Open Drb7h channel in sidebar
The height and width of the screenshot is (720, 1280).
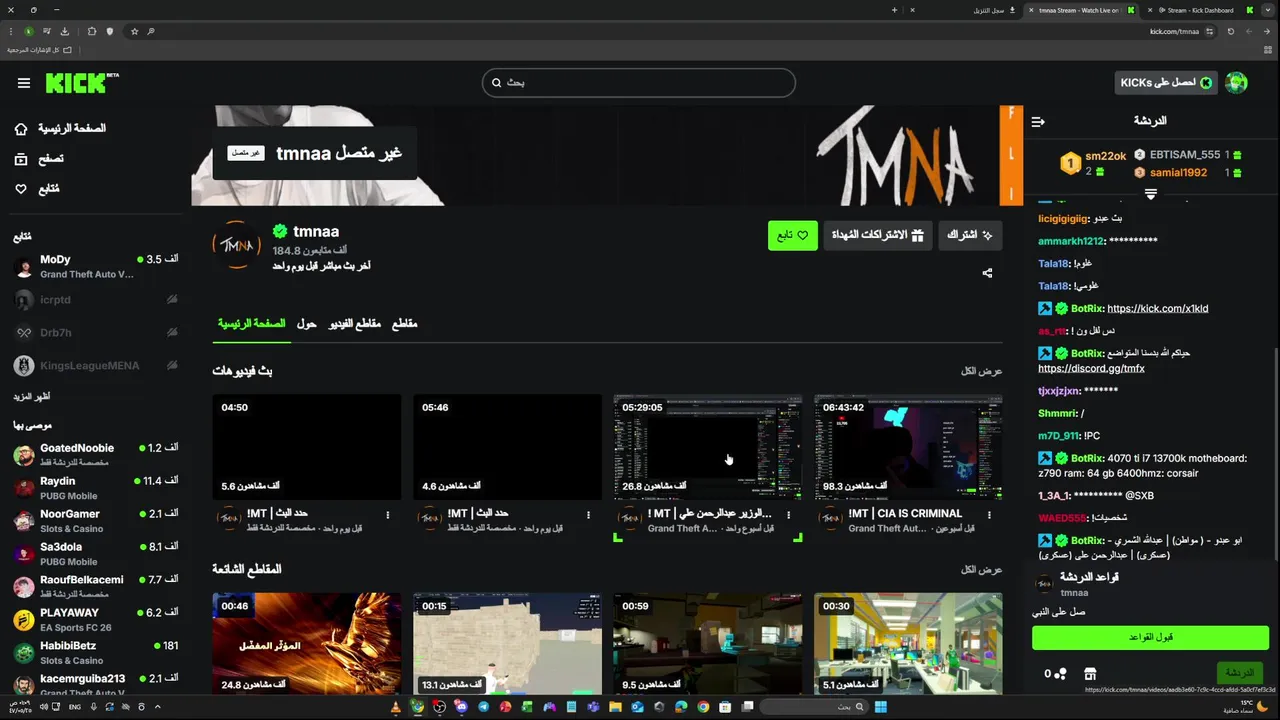point(96,332)
